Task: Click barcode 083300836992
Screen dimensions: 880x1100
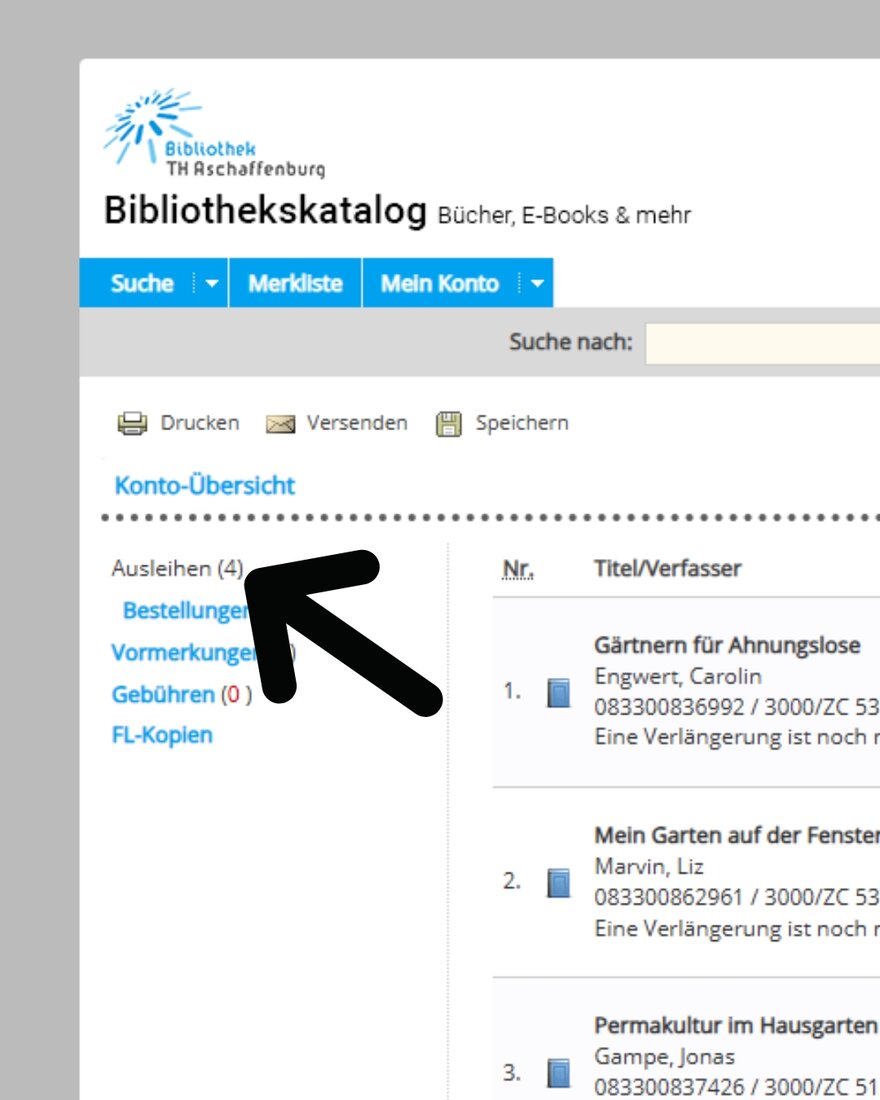Action: [x=669, y=706]
